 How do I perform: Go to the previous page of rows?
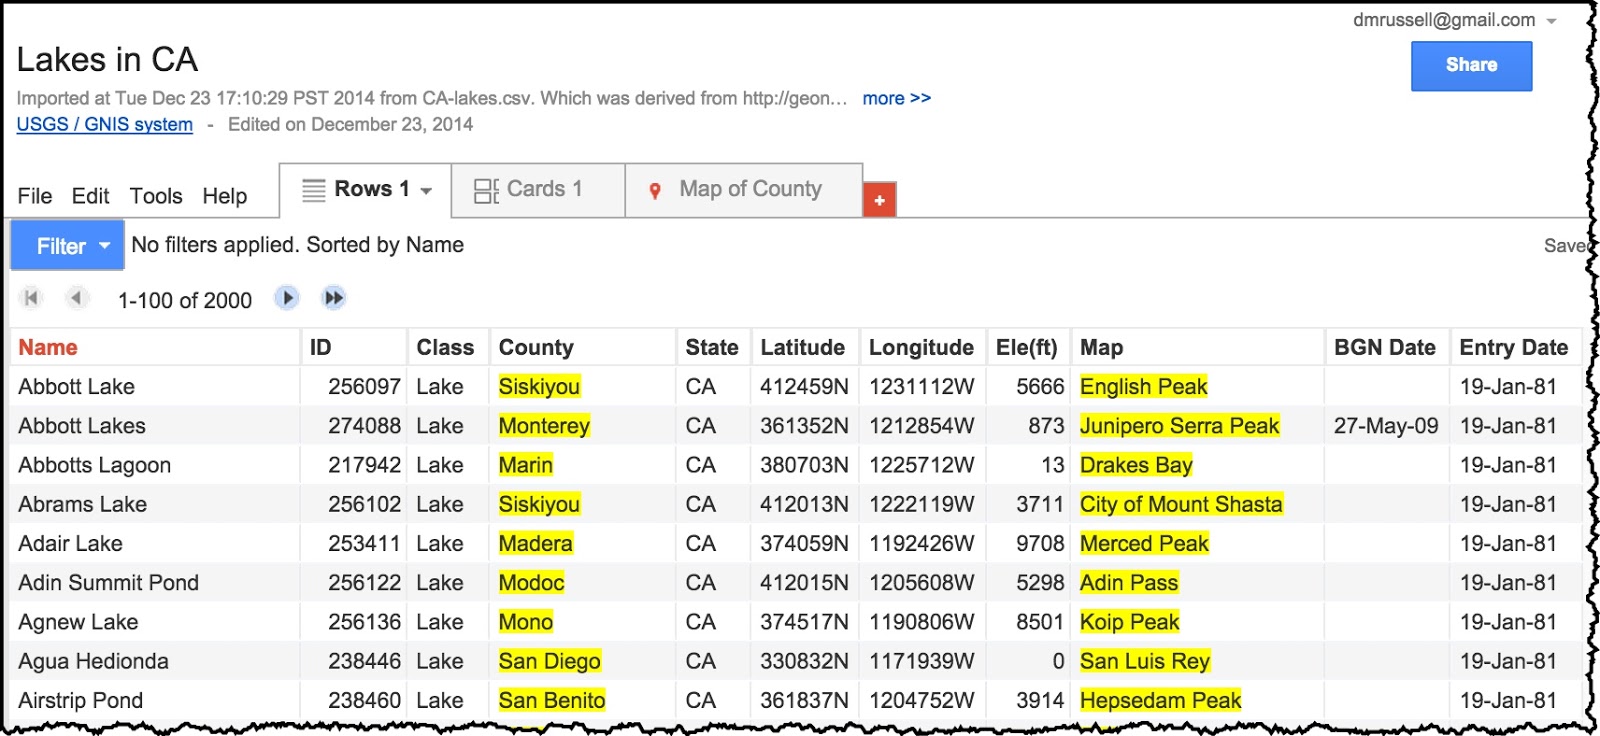[x=76, y=298]
